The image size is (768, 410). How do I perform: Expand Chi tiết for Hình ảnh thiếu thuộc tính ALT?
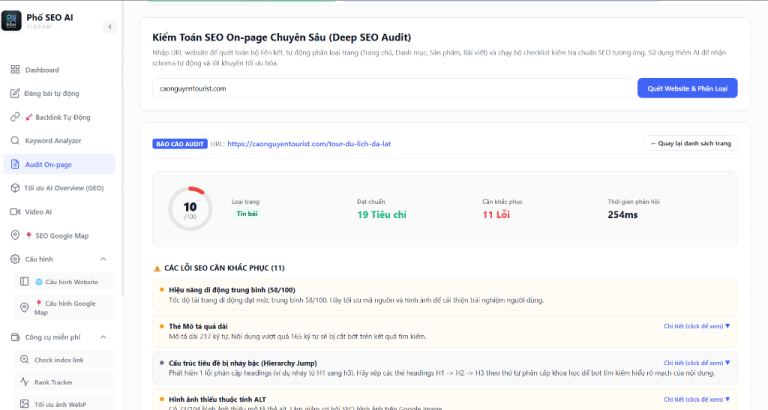(x=696, y=399)
